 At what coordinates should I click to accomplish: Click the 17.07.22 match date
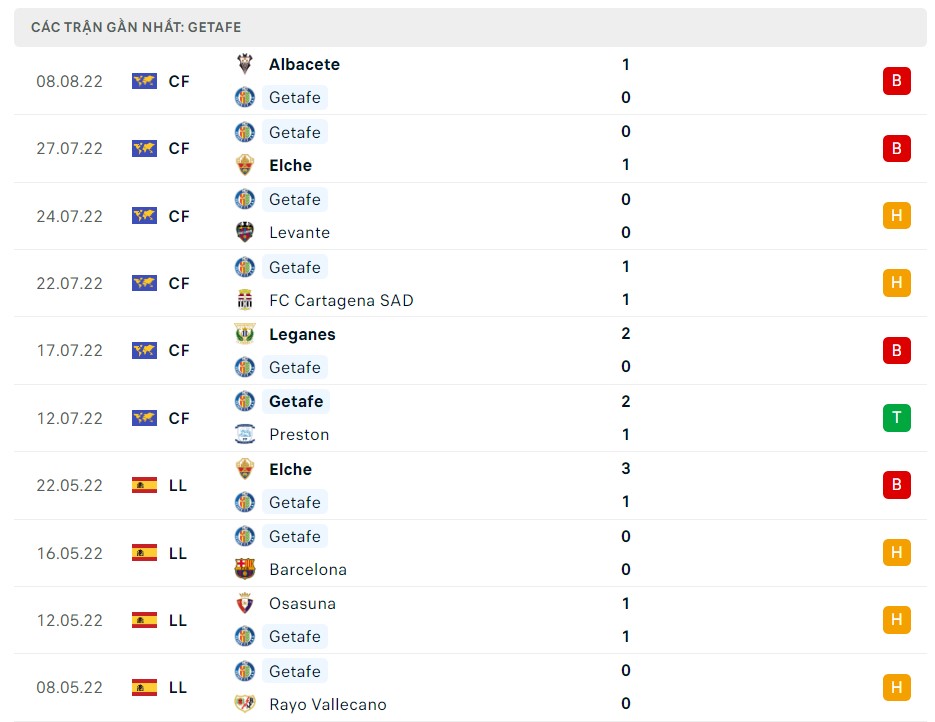click(69, 350)
